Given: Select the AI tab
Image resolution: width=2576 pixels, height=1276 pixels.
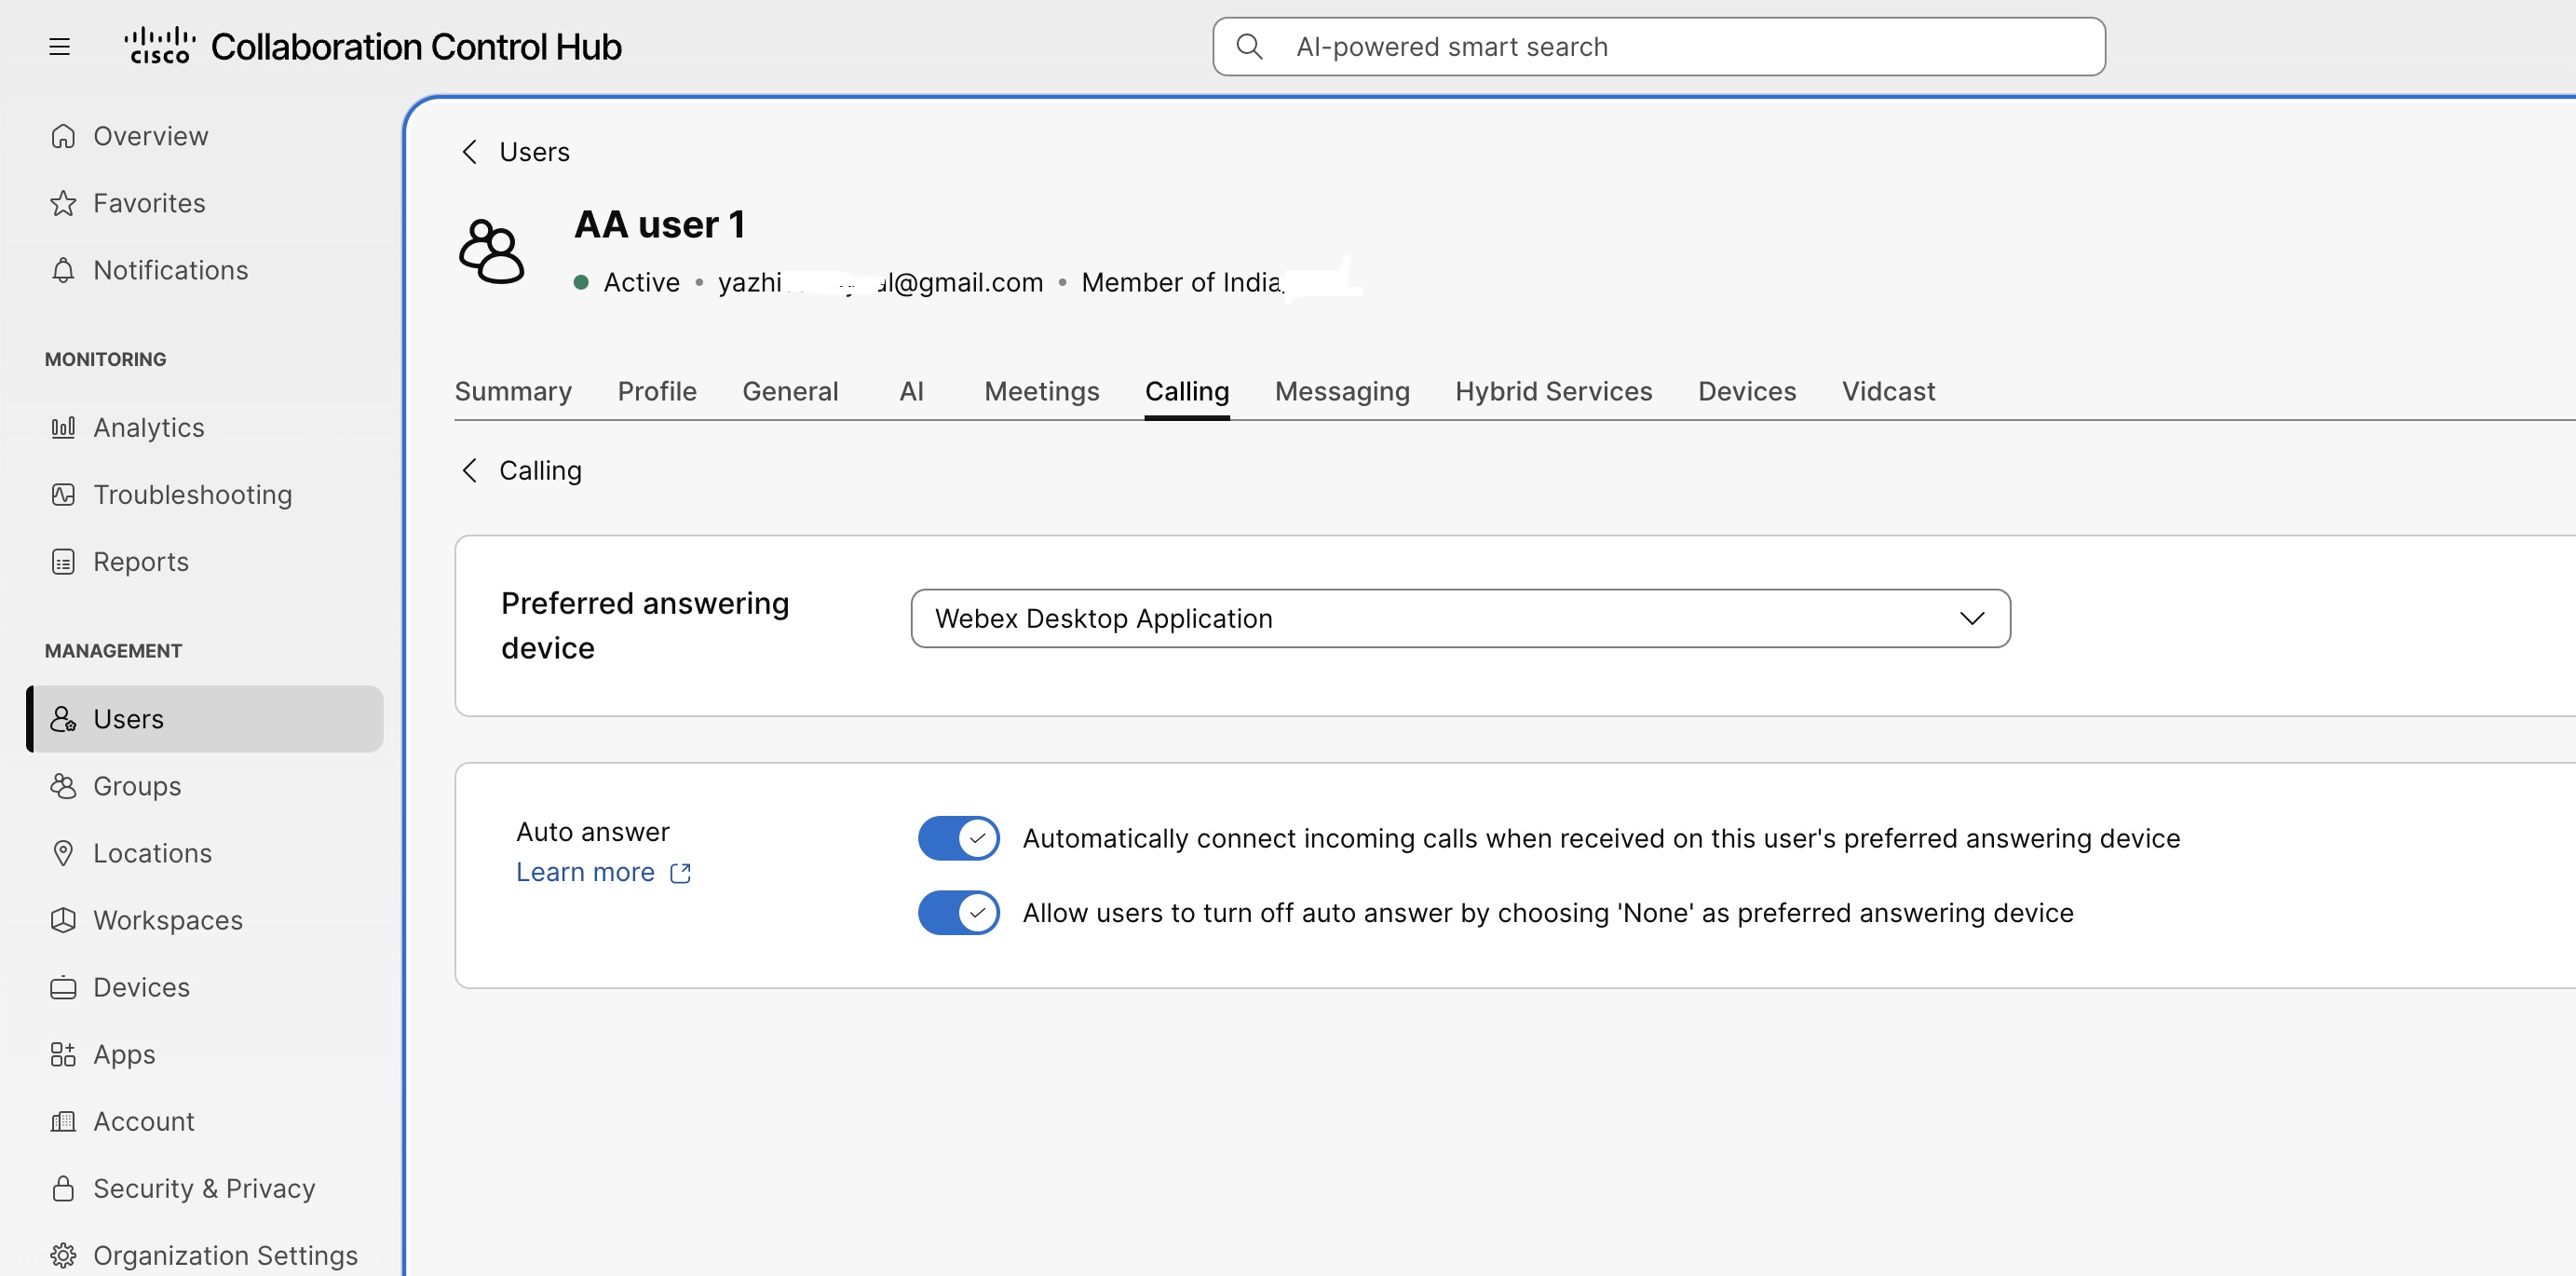Looking at the screenshot, I should (x=911, y=391).
